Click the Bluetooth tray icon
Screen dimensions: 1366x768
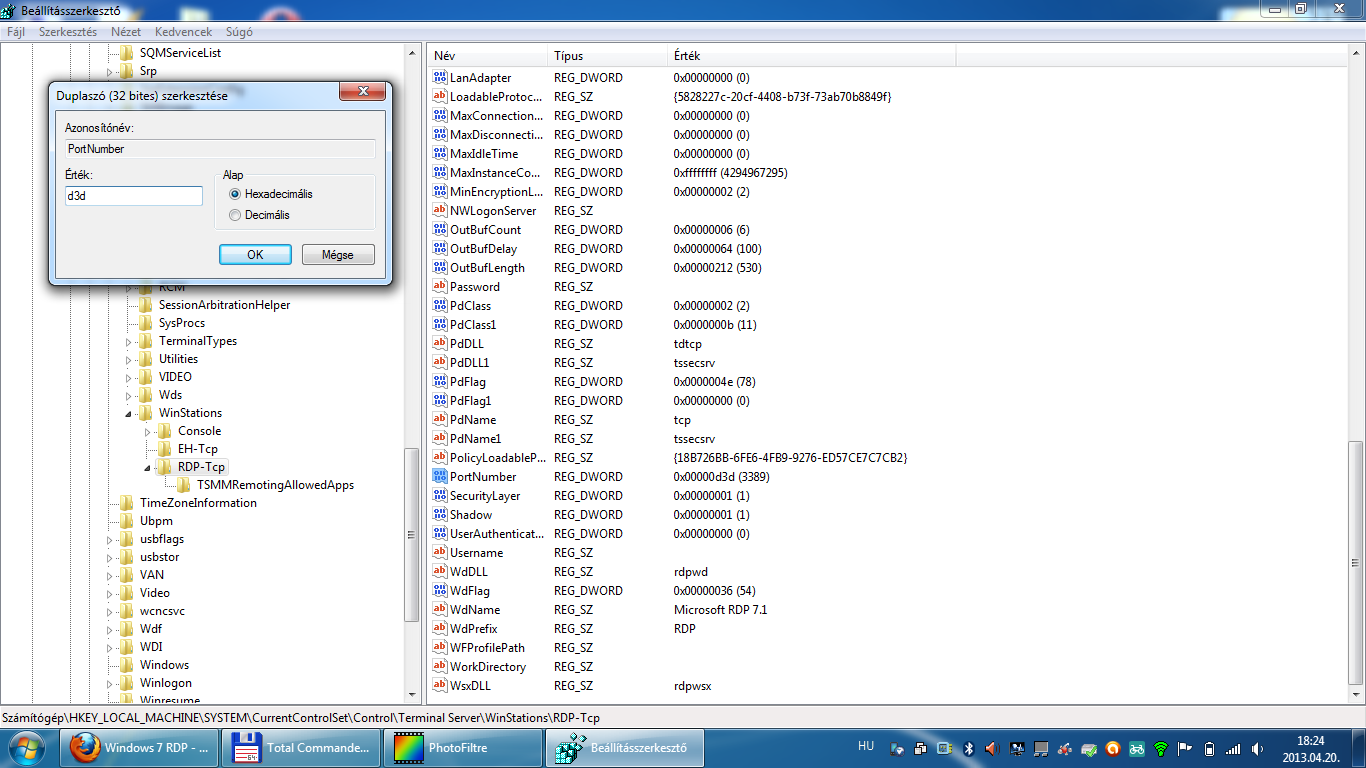(968, 748)
